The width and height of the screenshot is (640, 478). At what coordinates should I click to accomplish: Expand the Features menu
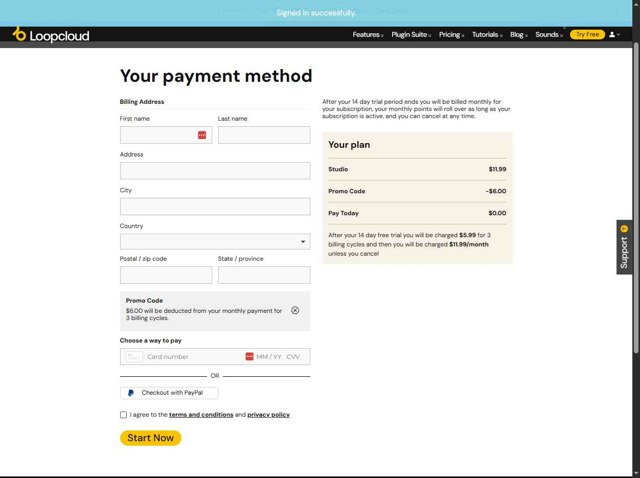[368, 35]
